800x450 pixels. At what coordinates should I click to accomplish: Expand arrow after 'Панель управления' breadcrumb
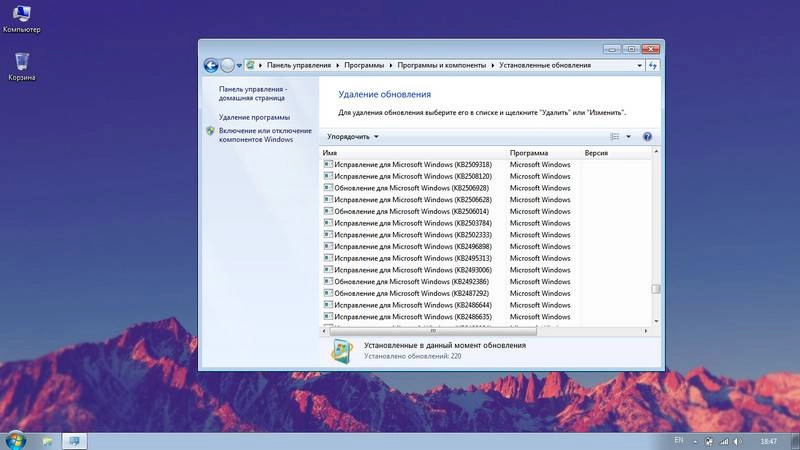[337, 65]
